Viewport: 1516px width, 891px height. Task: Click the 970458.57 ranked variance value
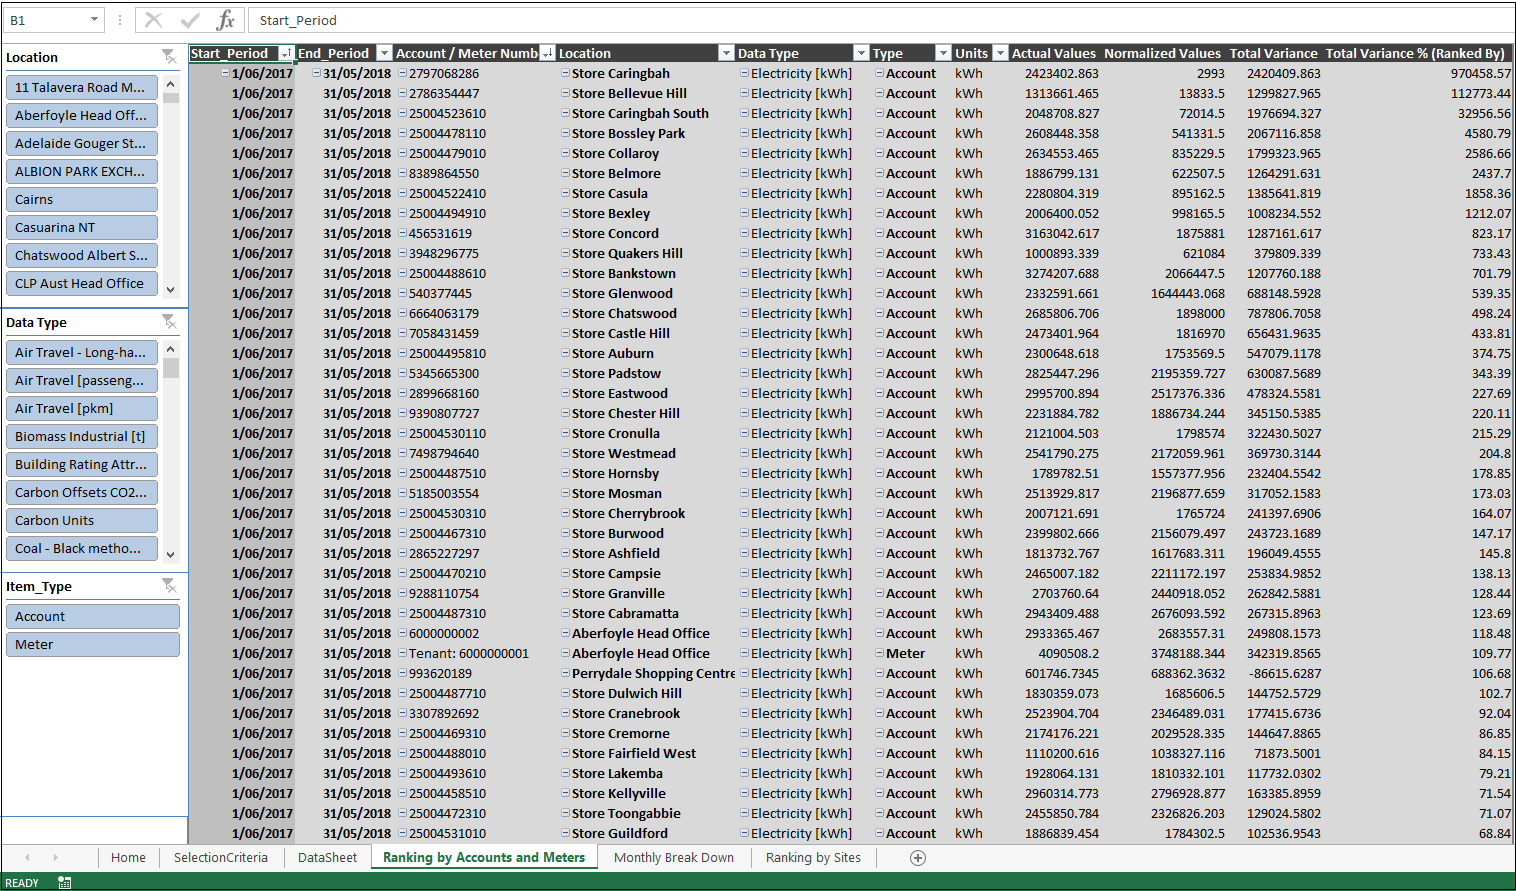pos(1481,73)
